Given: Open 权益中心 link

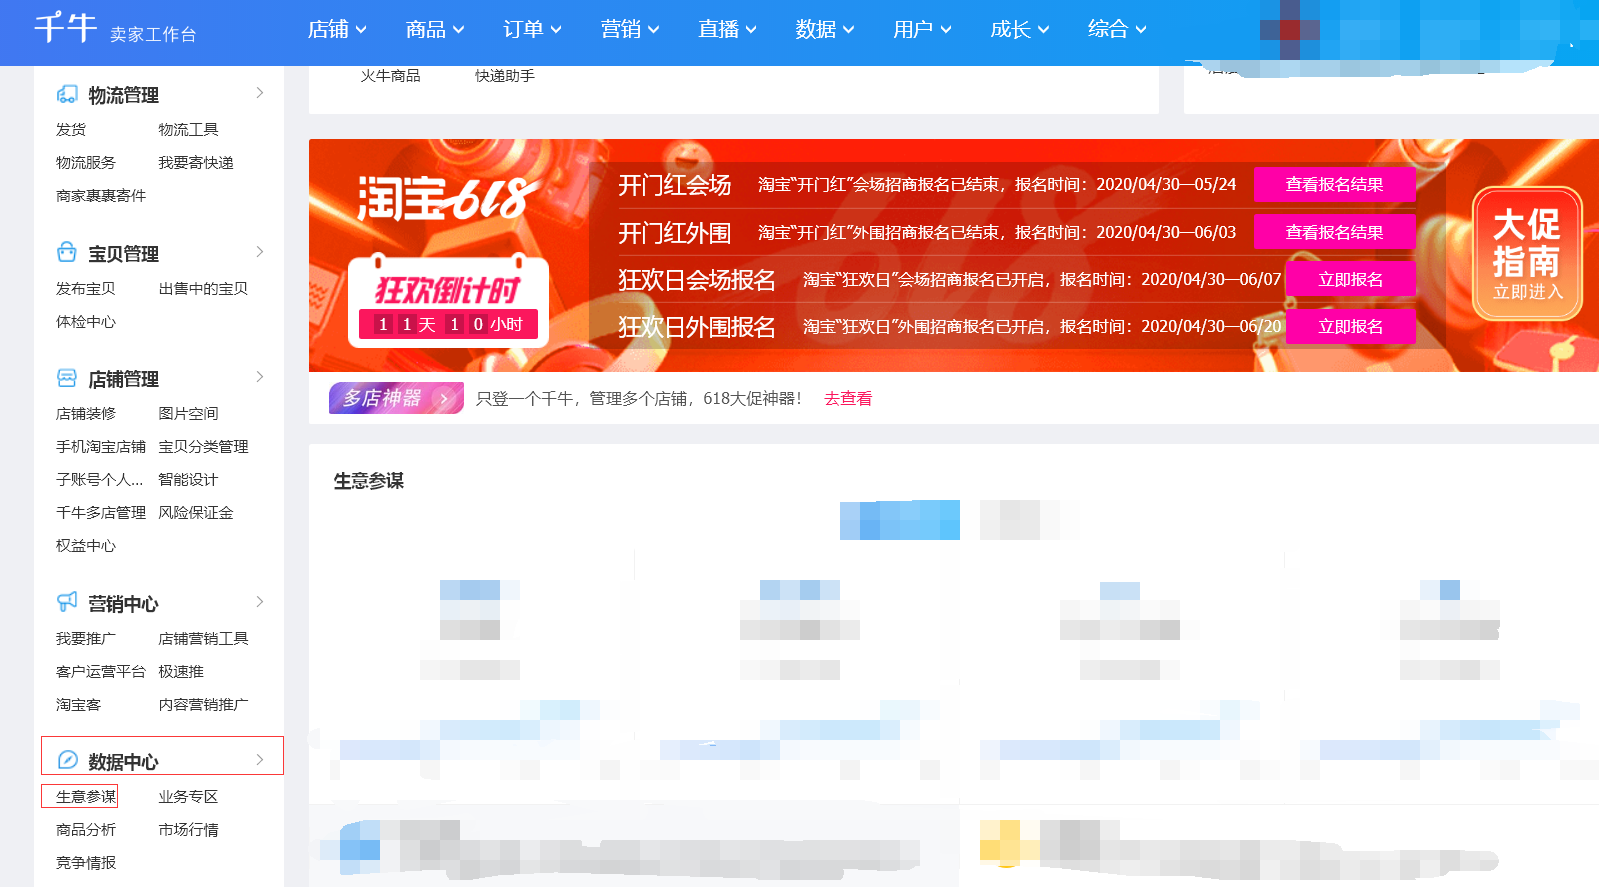Looking at the screenshot, I should tap(86, 545).
